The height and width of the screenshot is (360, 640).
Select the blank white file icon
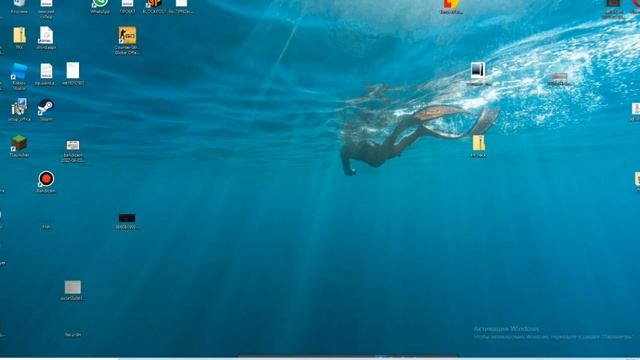[x=73, y=73]
